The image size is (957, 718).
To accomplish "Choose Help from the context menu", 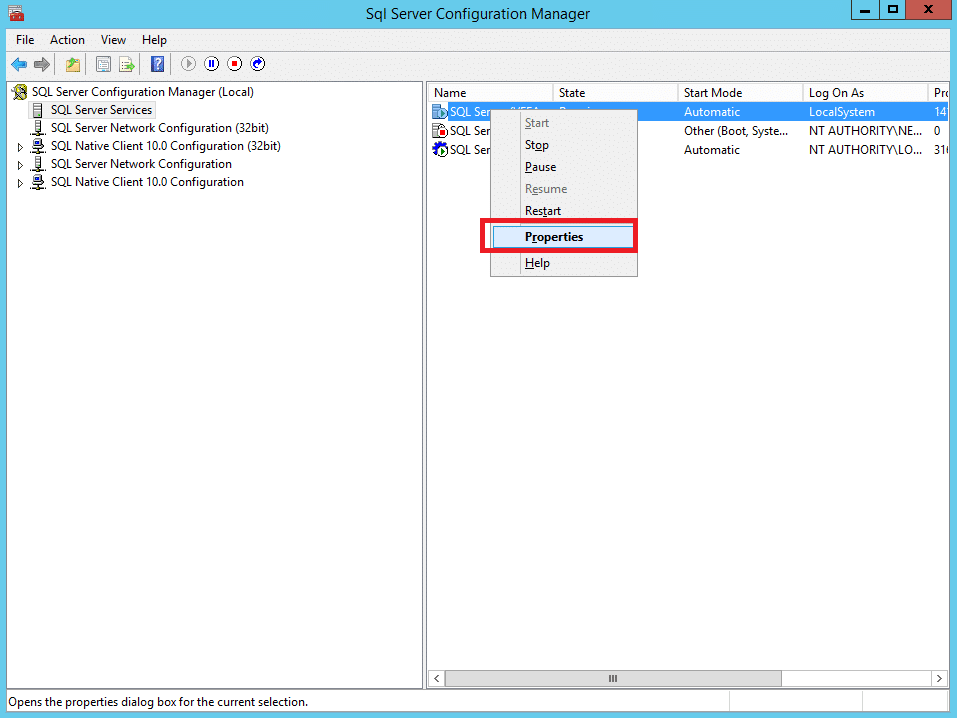I will 564,263.
